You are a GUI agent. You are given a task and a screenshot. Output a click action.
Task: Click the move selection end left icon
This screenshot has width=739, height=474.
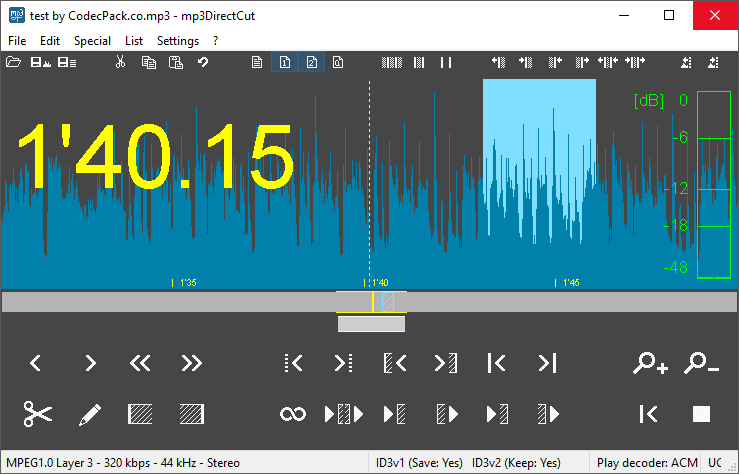pyautogui.click(x=555, y=62)
